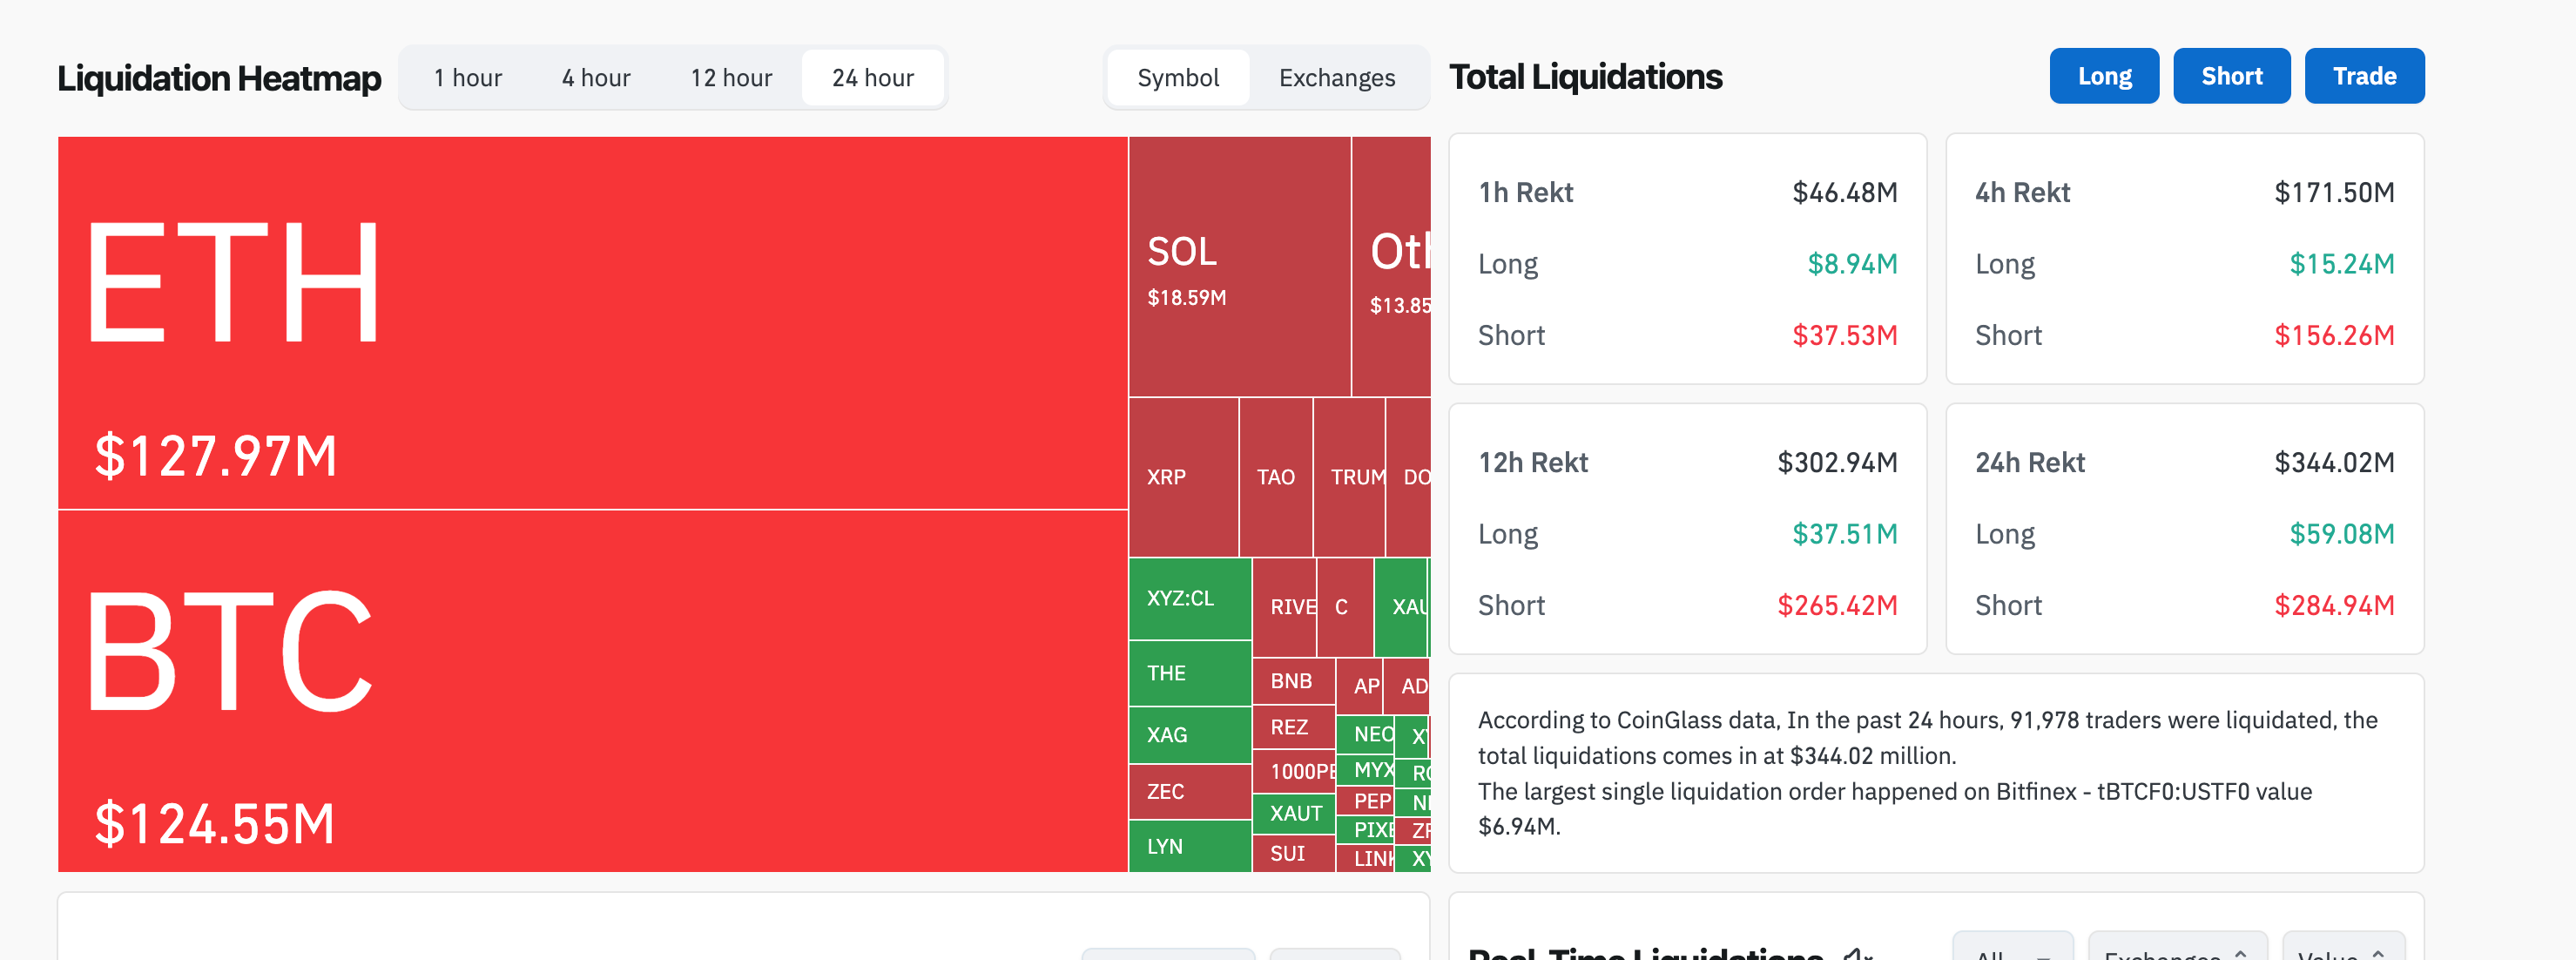The height and width of the screenshot is (960, 2576).
Task: Click the LYN tile in the heatmap
Action: [x=1188, y=846]
